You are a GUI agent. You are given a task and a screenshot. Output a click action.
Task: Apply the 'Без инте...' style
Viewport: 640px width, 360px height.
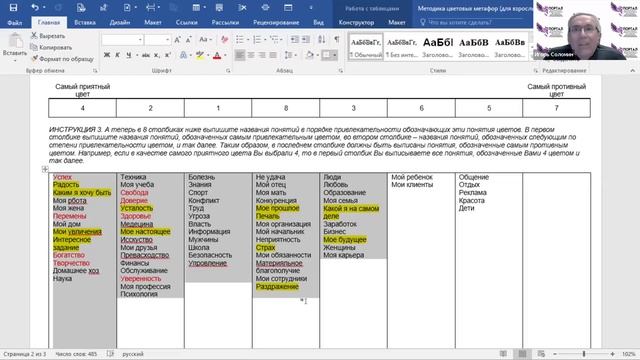(402, 47)
